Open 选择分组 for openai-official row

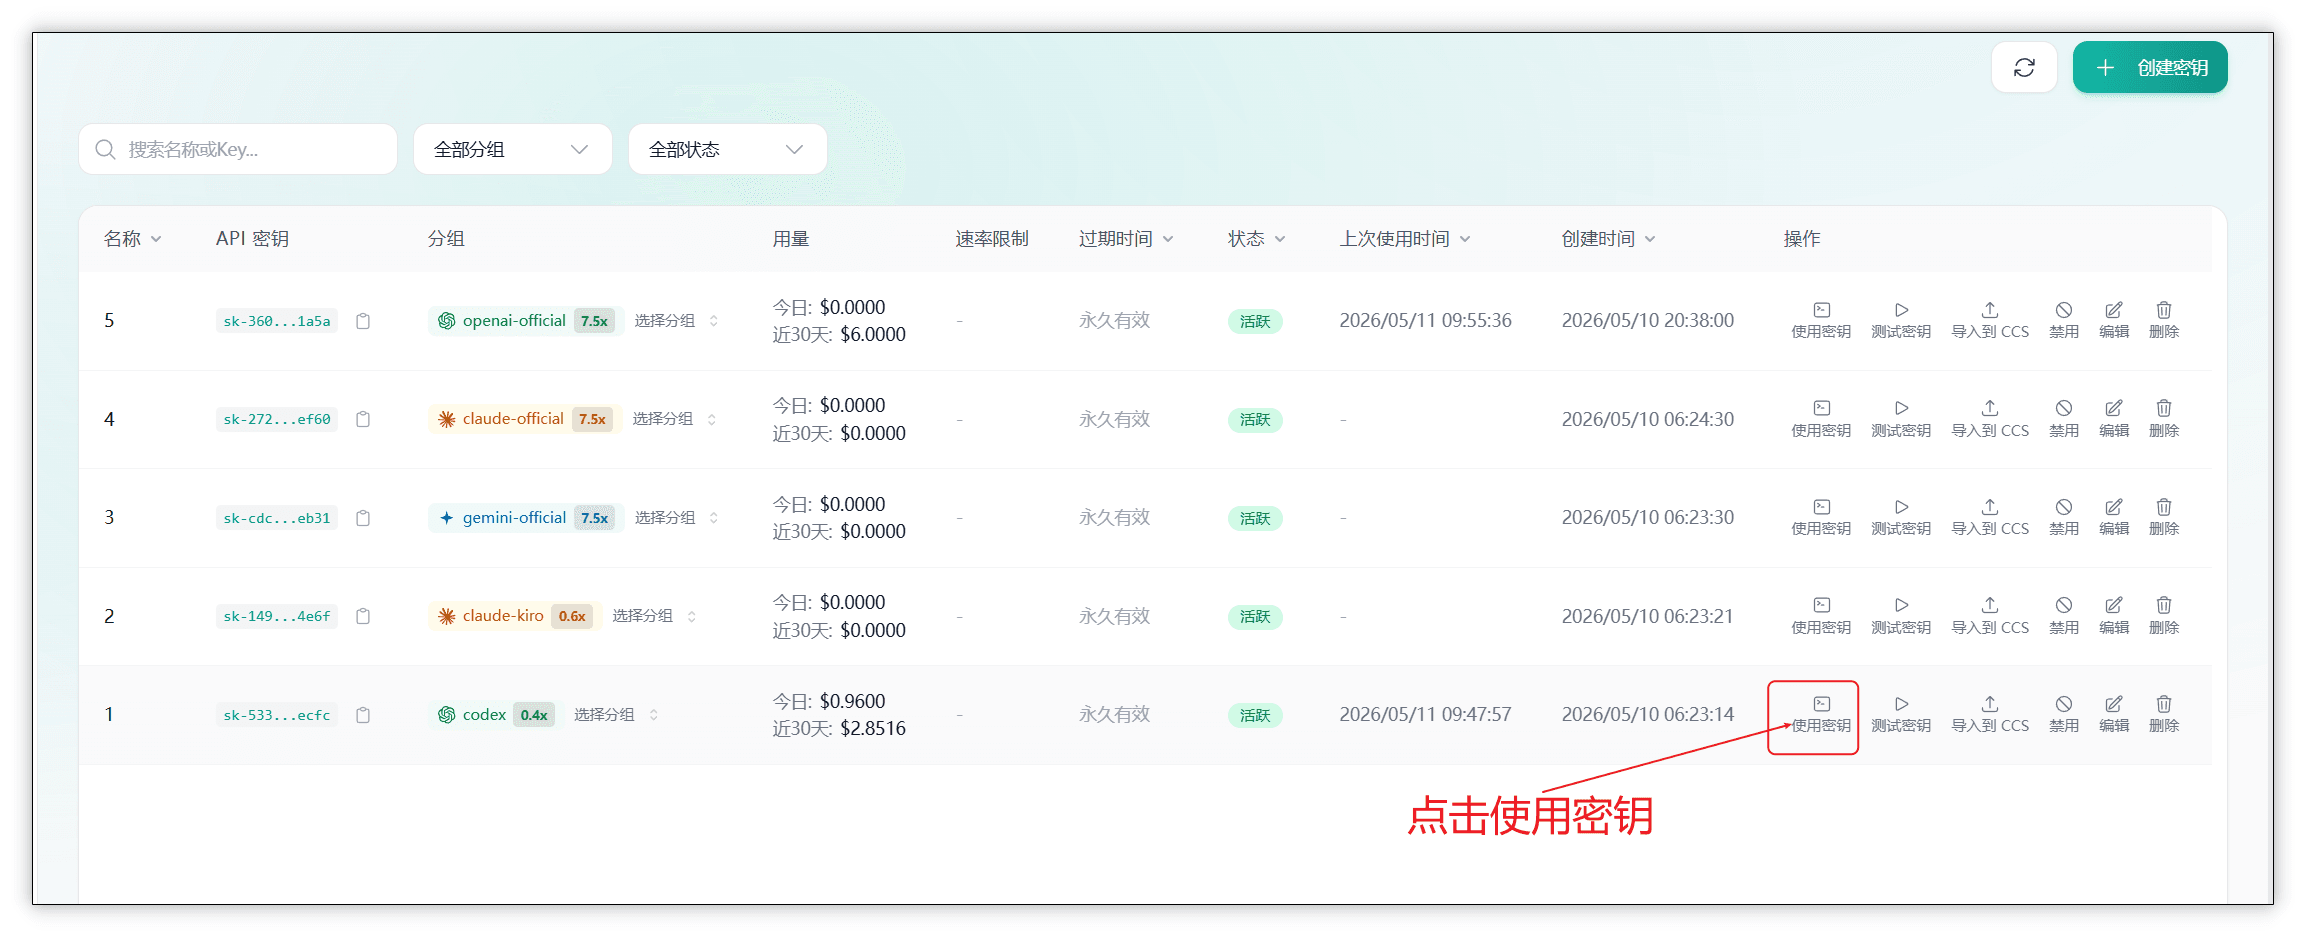point(677,321)
